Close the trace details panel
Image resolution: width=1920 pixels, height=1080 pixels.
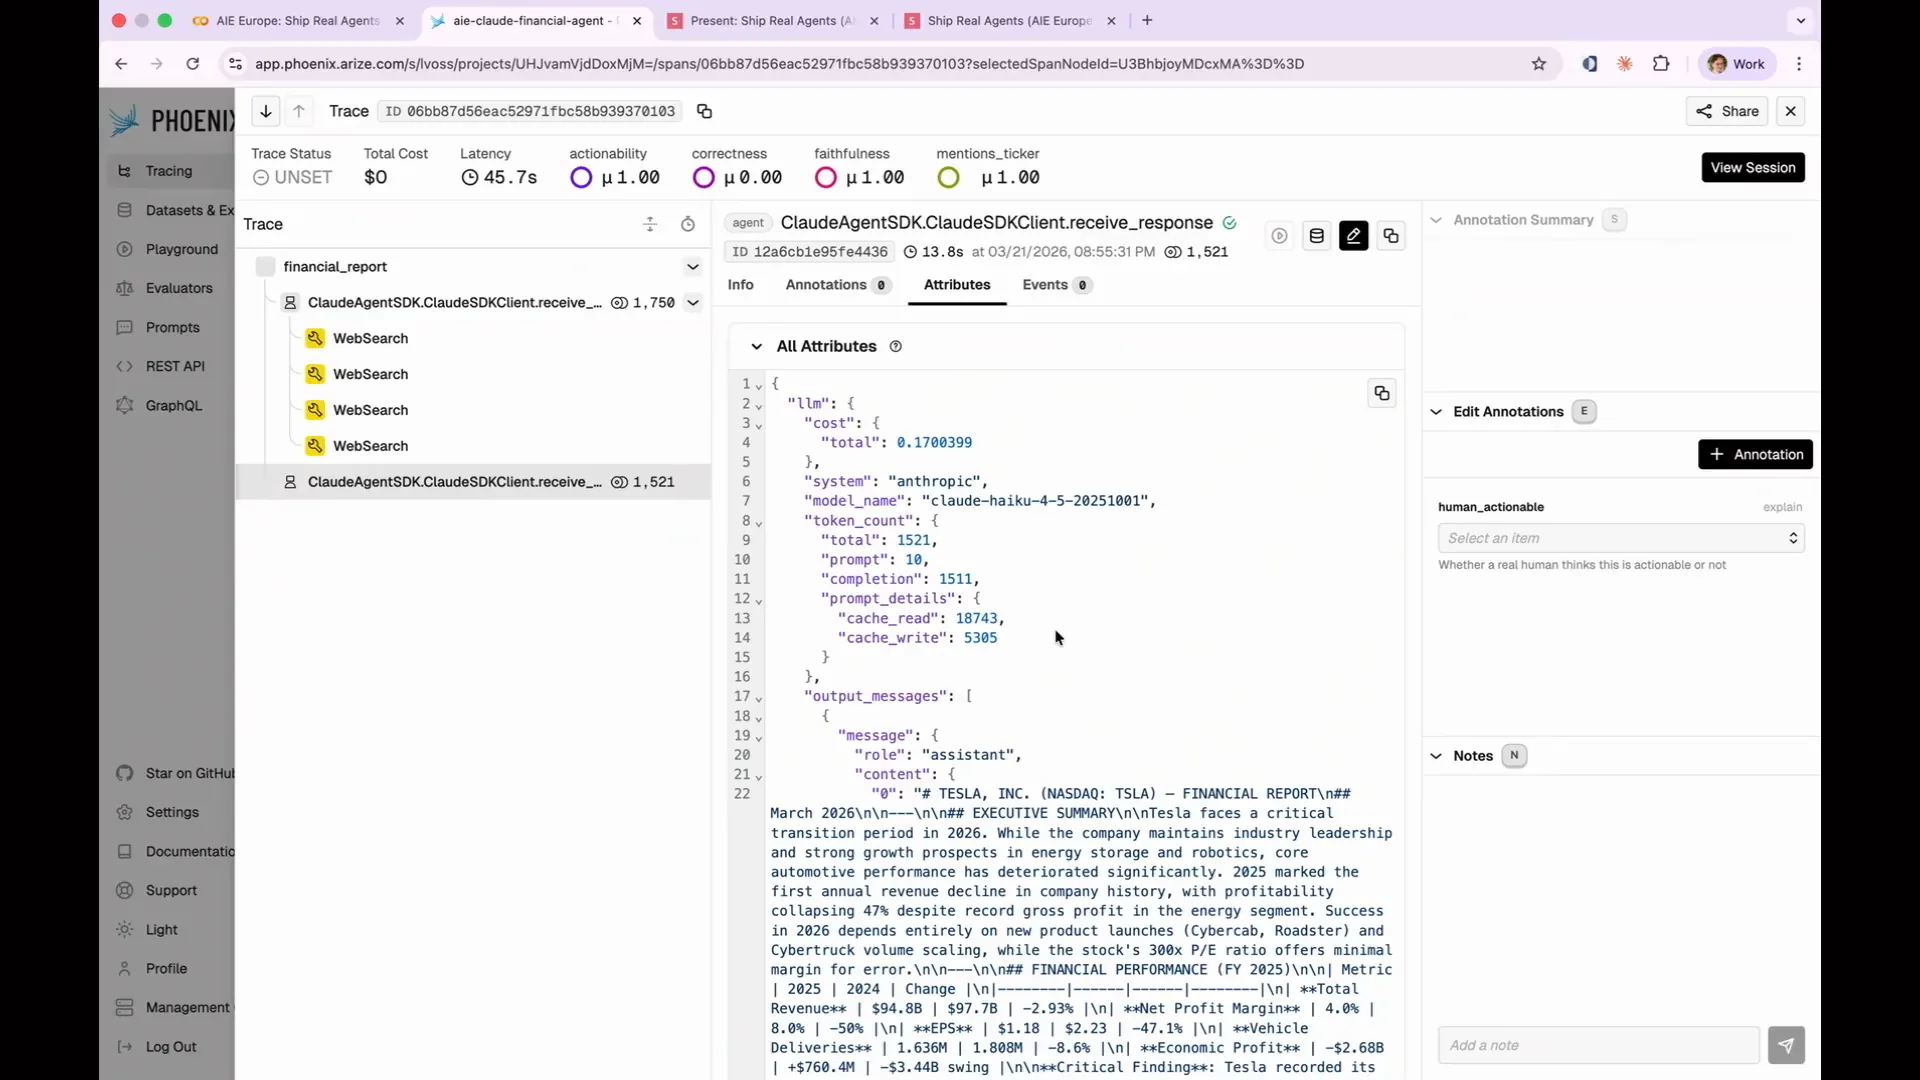coord(1791,111)
